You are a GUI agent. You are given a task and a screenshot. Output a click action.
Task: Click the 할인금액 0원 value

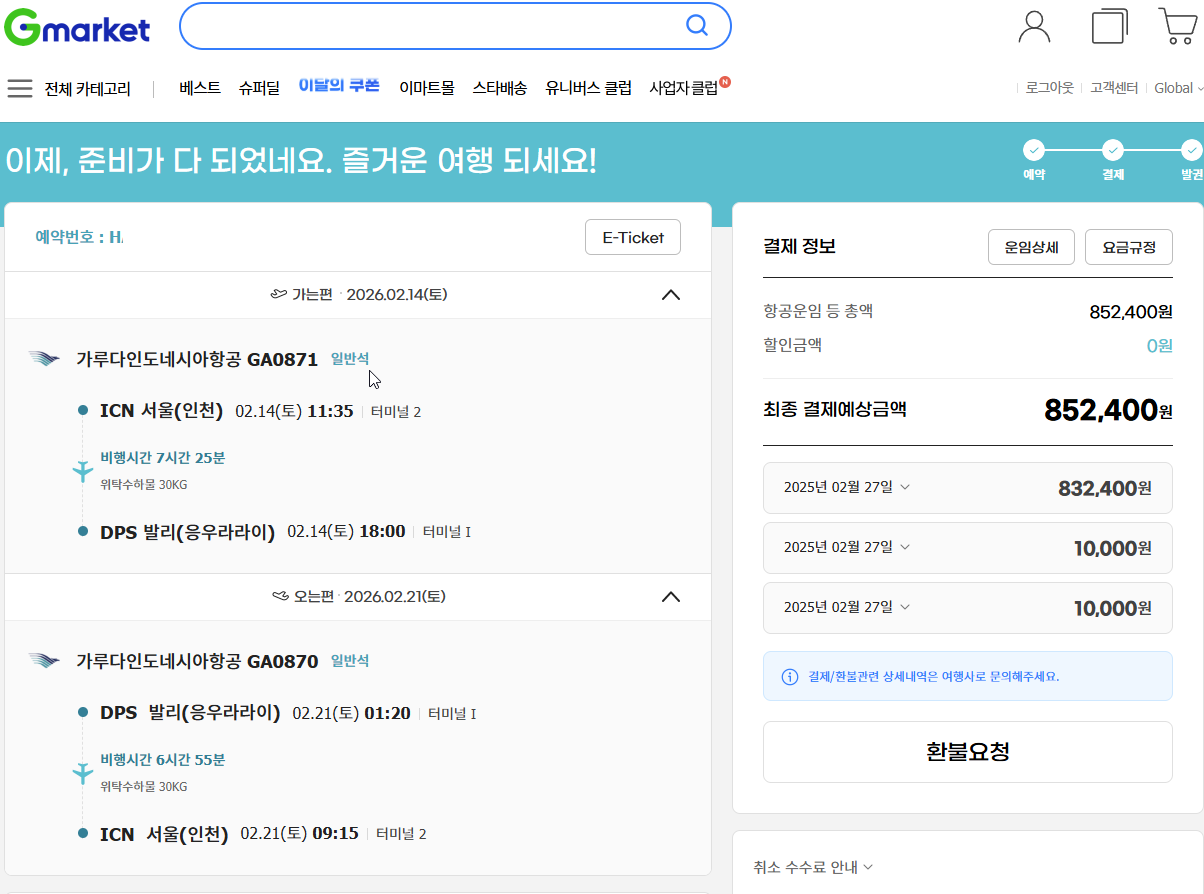1159,346
